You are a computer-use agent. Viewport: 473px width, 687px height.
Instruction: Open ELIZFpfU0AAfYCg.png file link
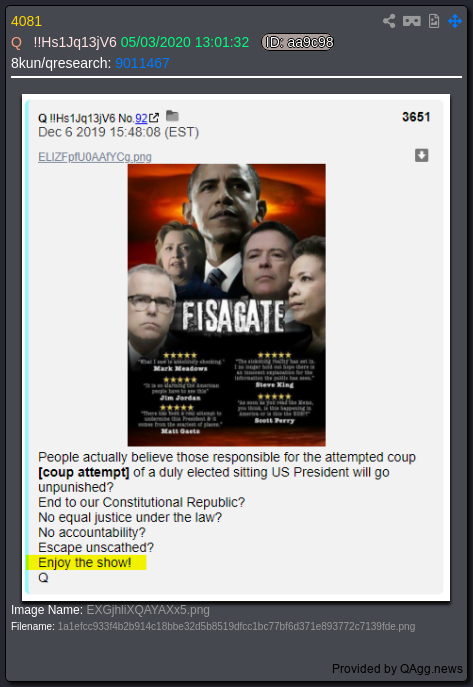[x=95, y=157]
